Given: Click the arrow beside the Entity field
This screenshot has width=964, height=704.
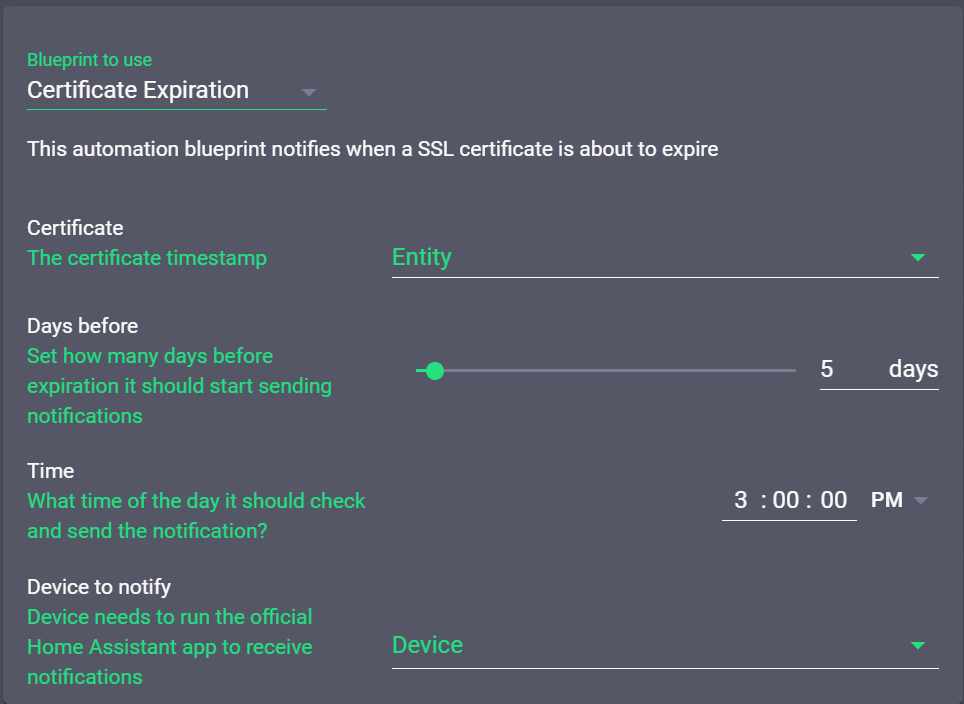Looking at the screenshot, I should click(x=918, y=258).
